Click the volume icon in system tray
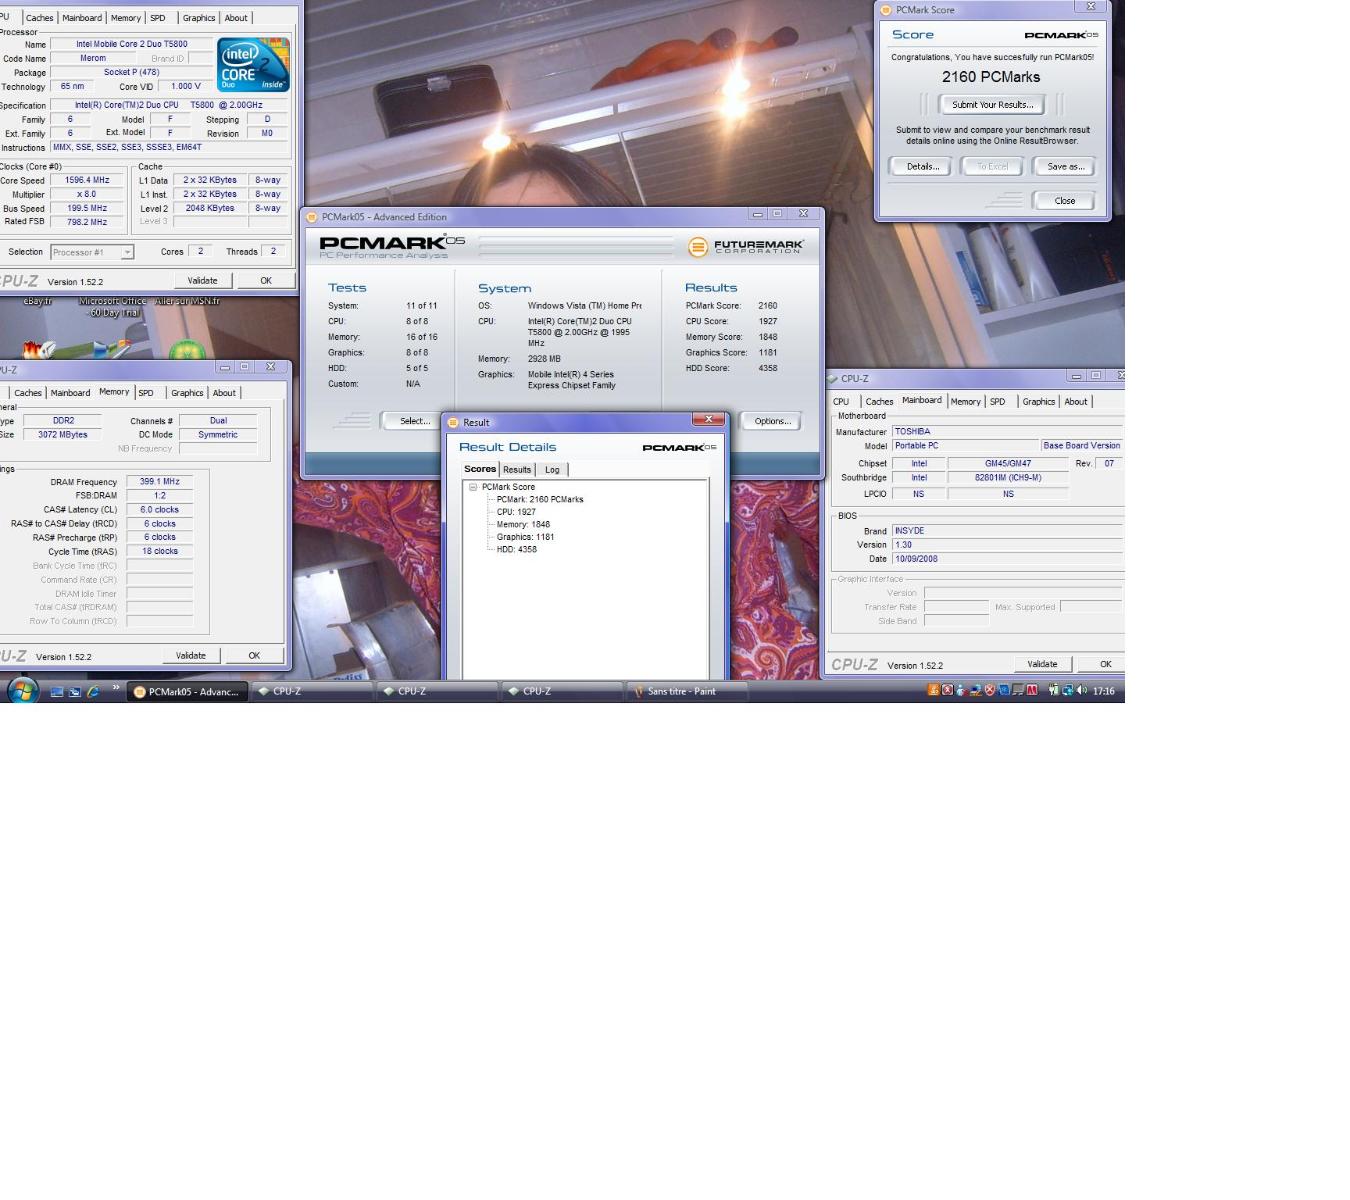The image size is (1350, 1200). [x=1081, y=690]
